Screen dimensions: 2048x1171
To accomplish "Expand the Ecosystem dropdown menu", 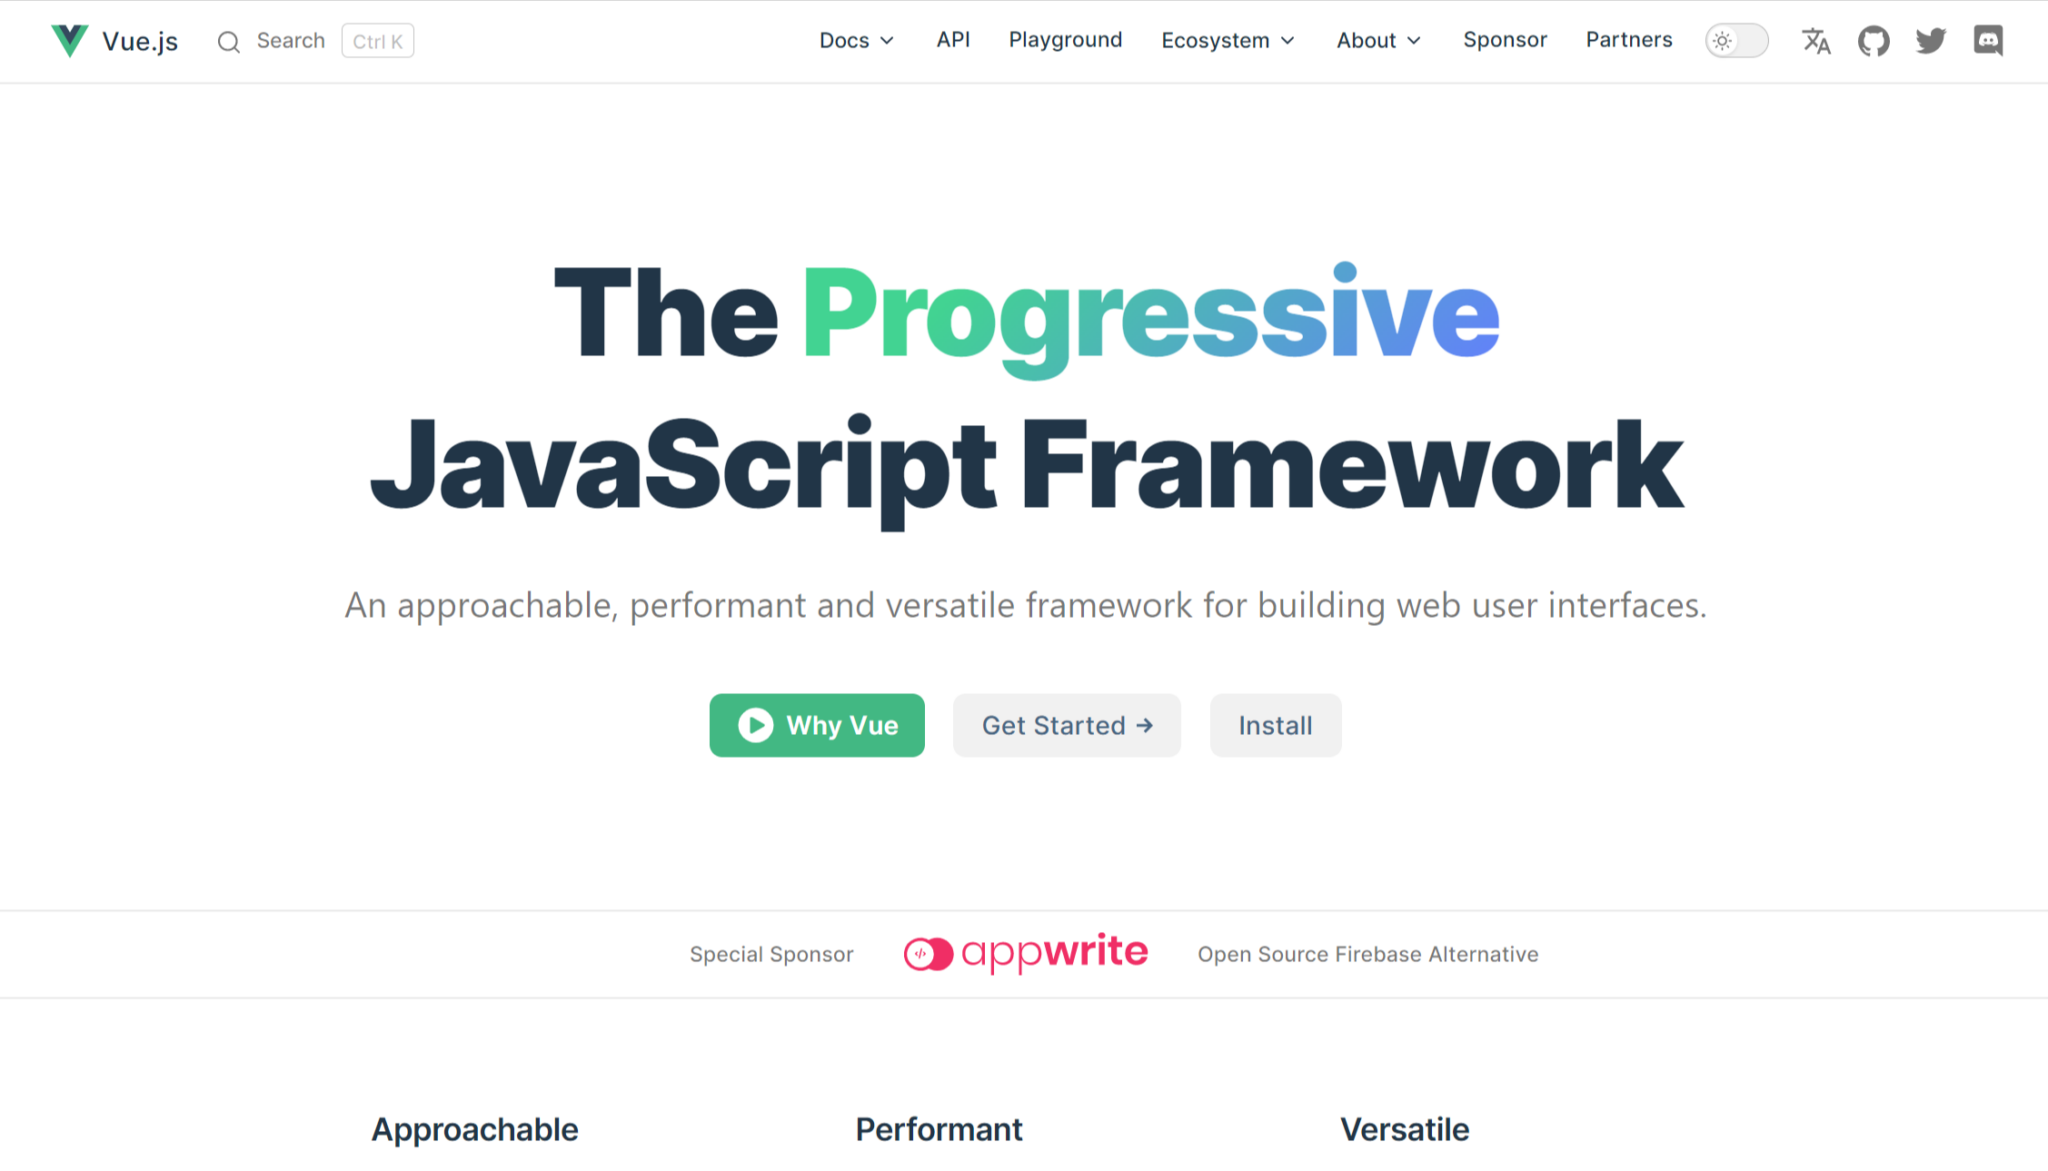I will tap(1228, 41).
